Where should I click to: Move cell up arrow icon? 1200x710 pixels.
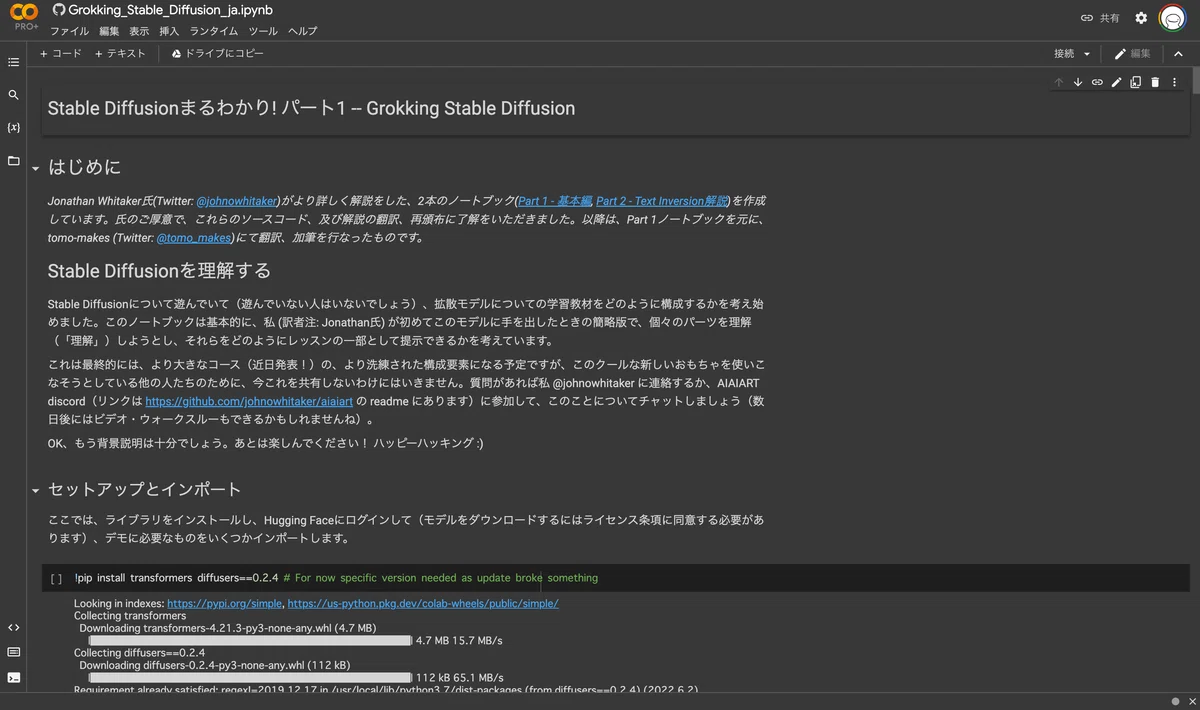[x=1059, y=82]
